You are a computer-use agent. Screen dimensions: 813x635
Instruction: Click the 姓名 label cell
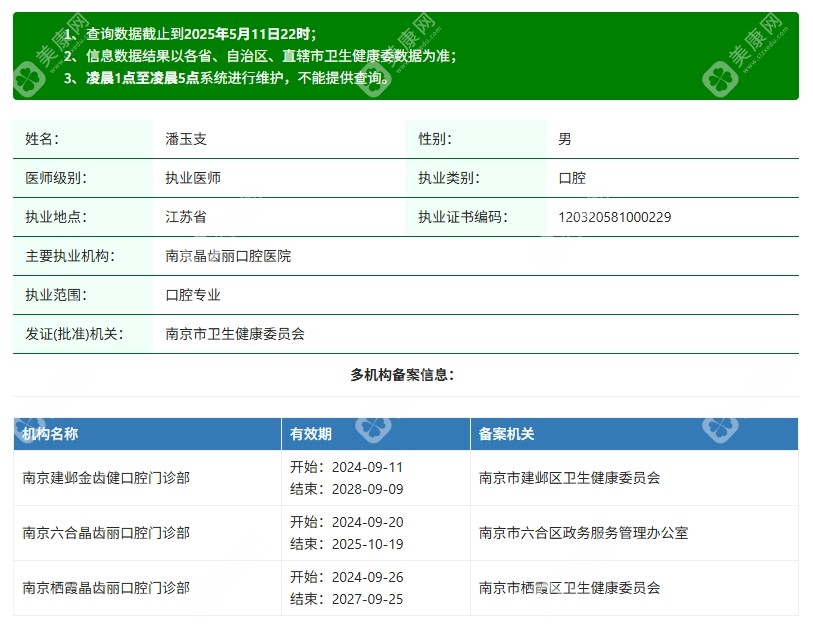pyautogui.click(x=83, y=139)
